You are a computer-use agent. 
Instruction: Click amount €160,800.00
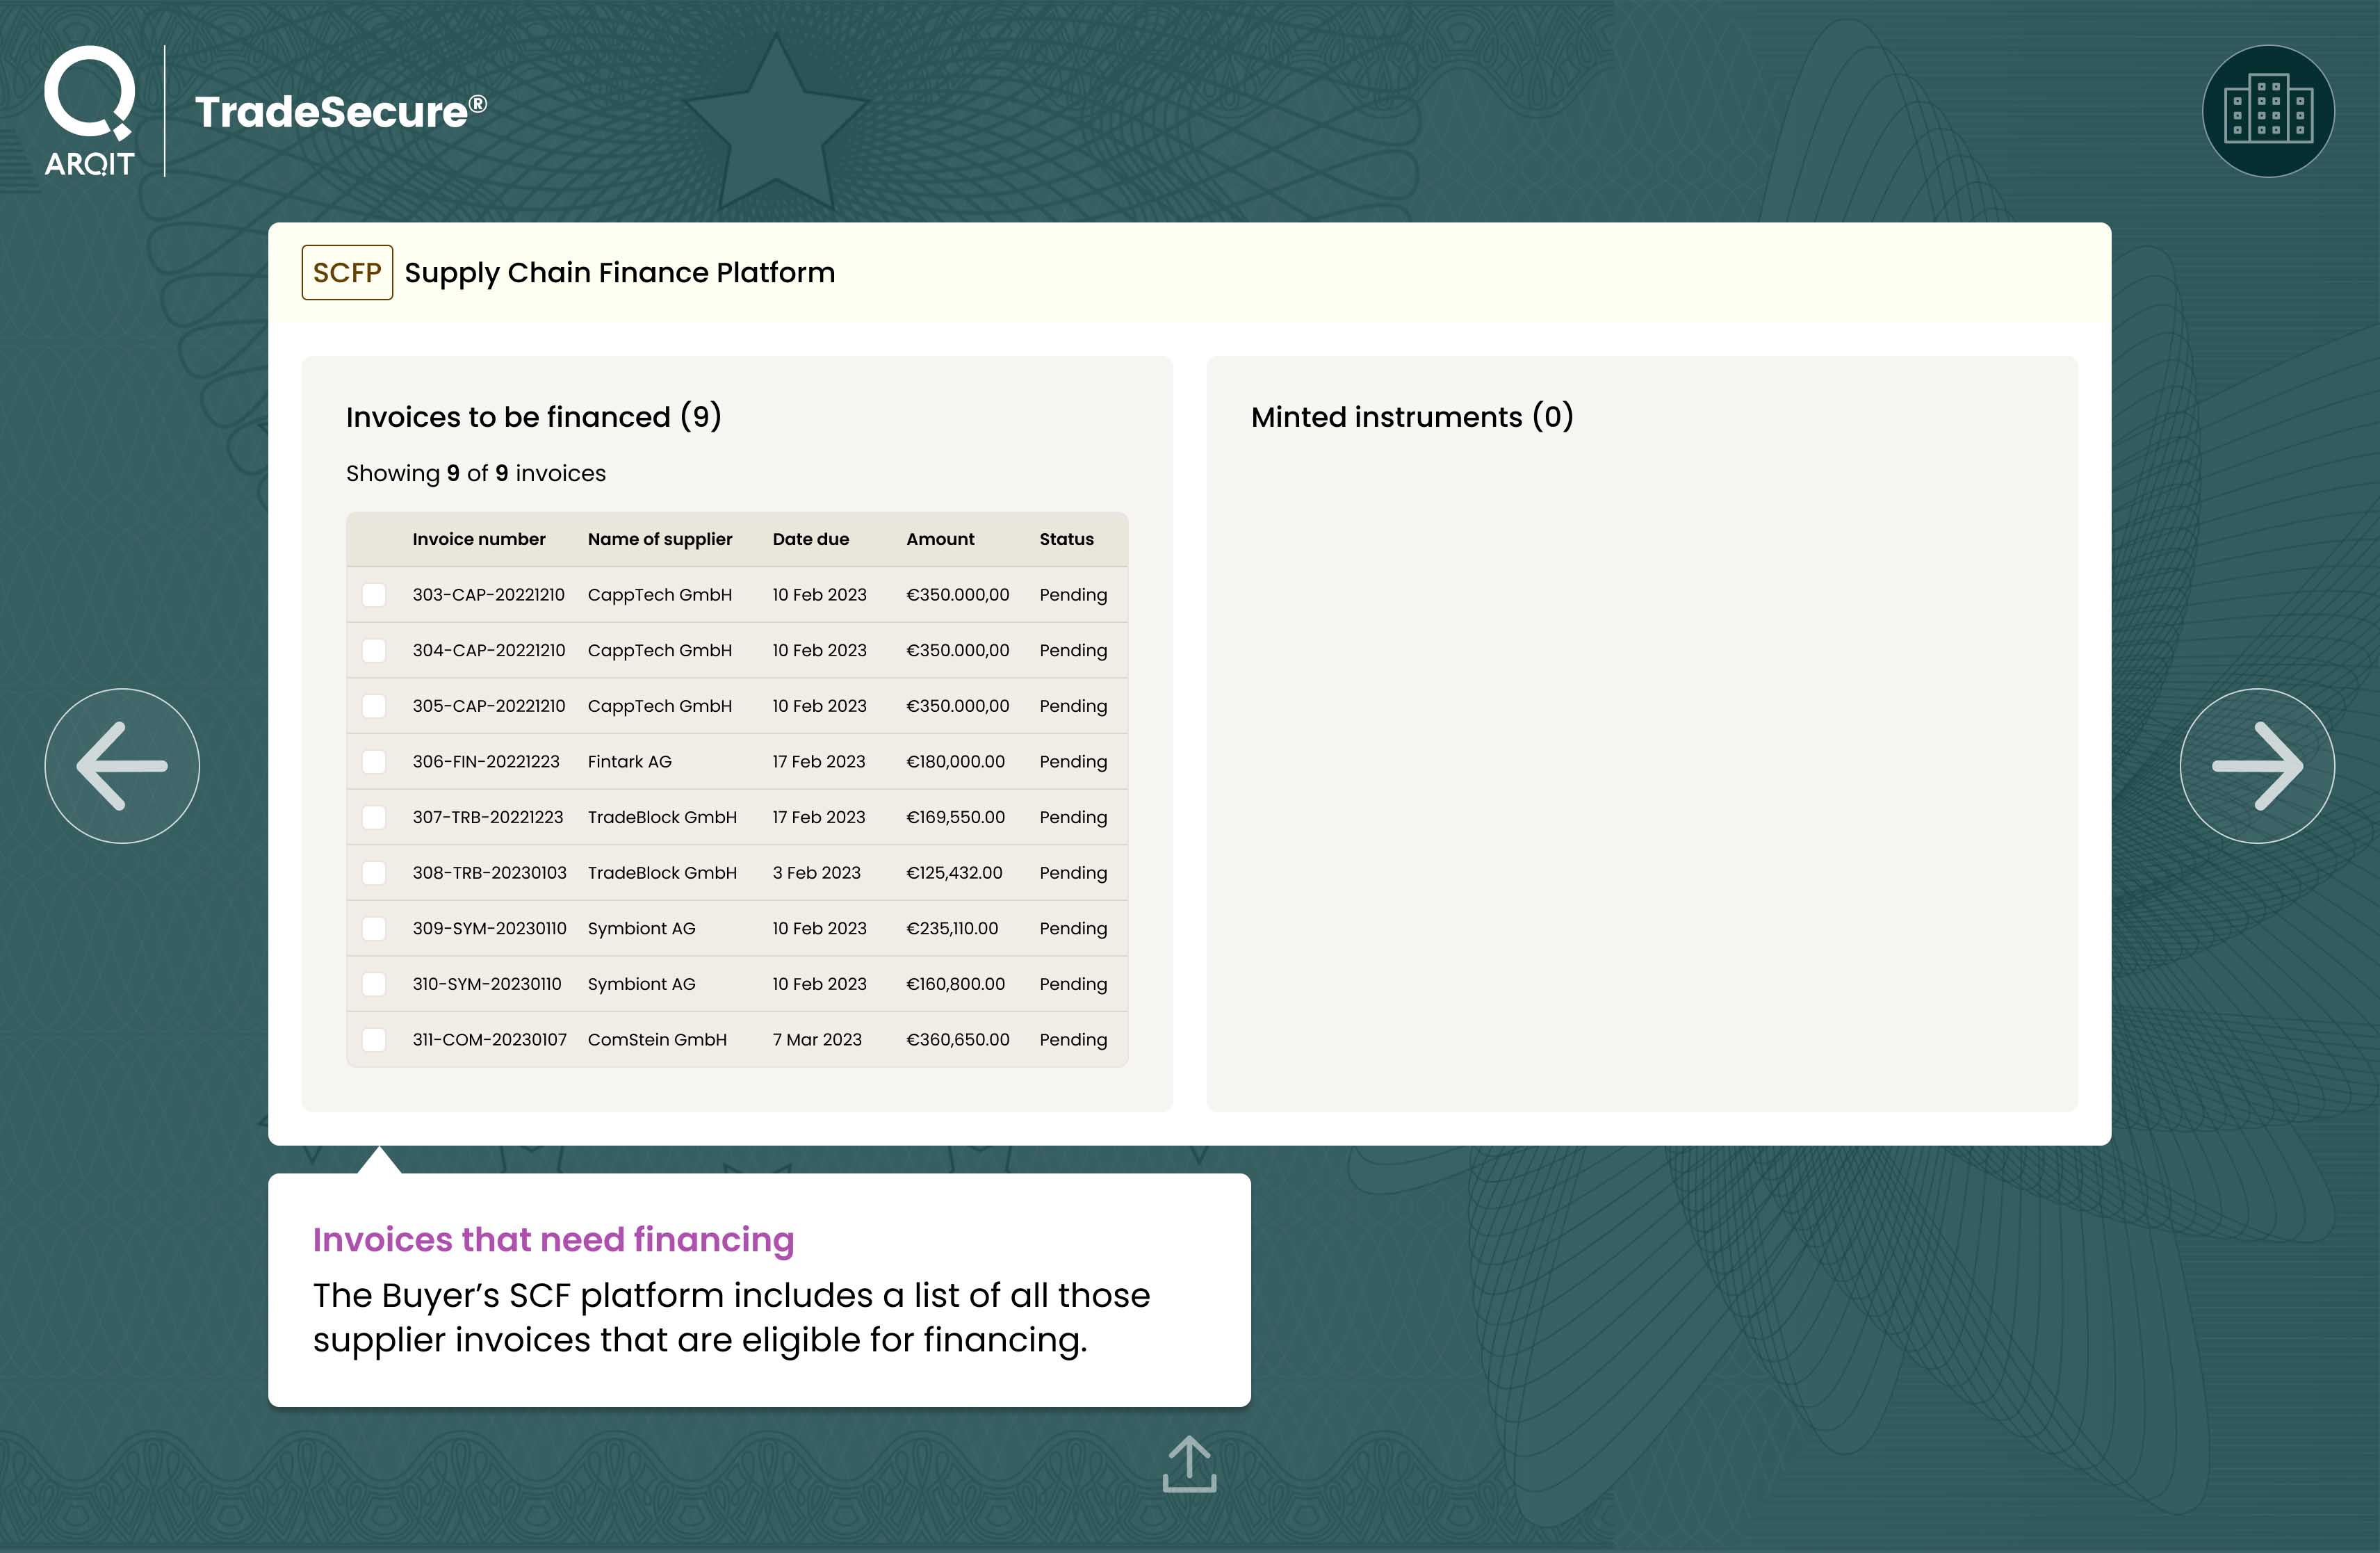tap(955, 984)
